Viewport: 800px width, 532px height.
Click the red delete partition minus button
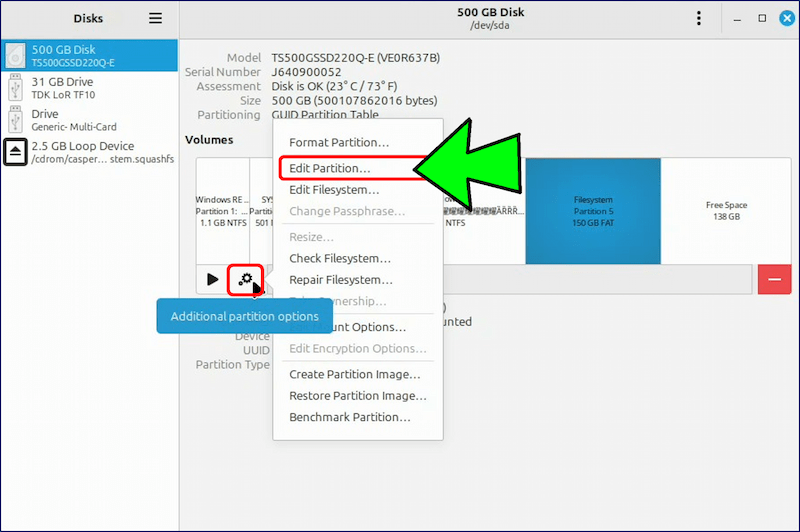pos(774,279)
